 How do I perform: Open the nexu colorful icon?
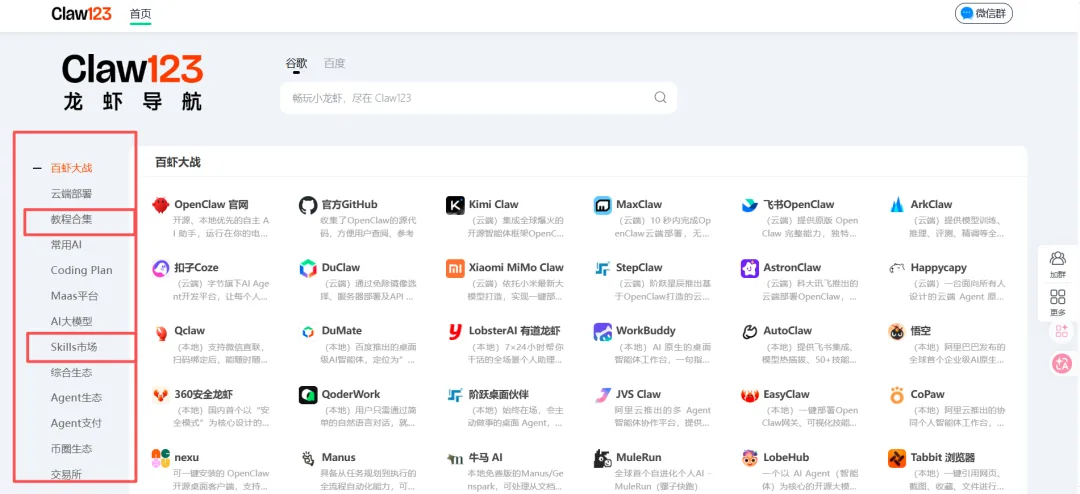(x=160, y=458)
